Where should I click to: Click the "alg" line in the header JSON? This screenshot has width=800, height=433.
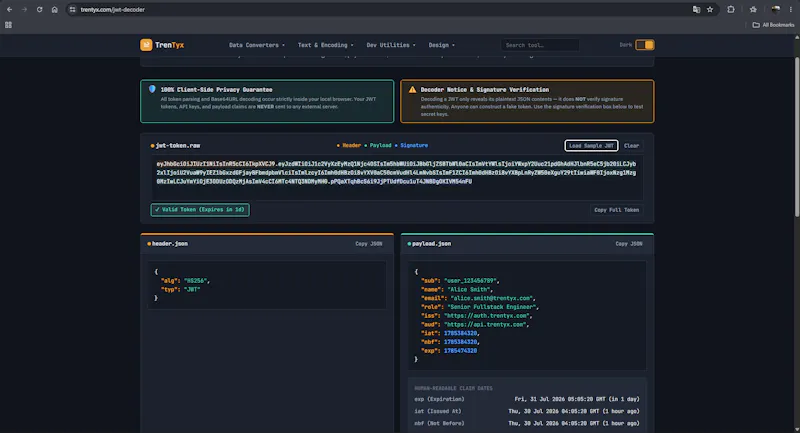185,281
